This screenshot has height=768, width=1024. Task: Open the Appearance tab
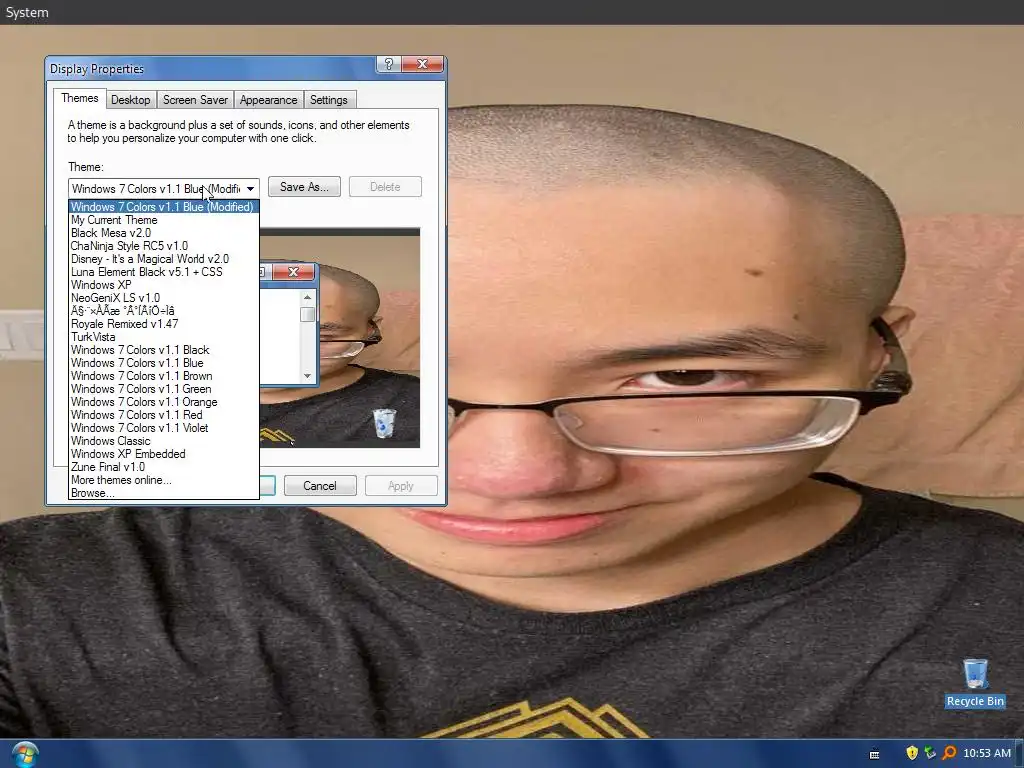[268, 100]
